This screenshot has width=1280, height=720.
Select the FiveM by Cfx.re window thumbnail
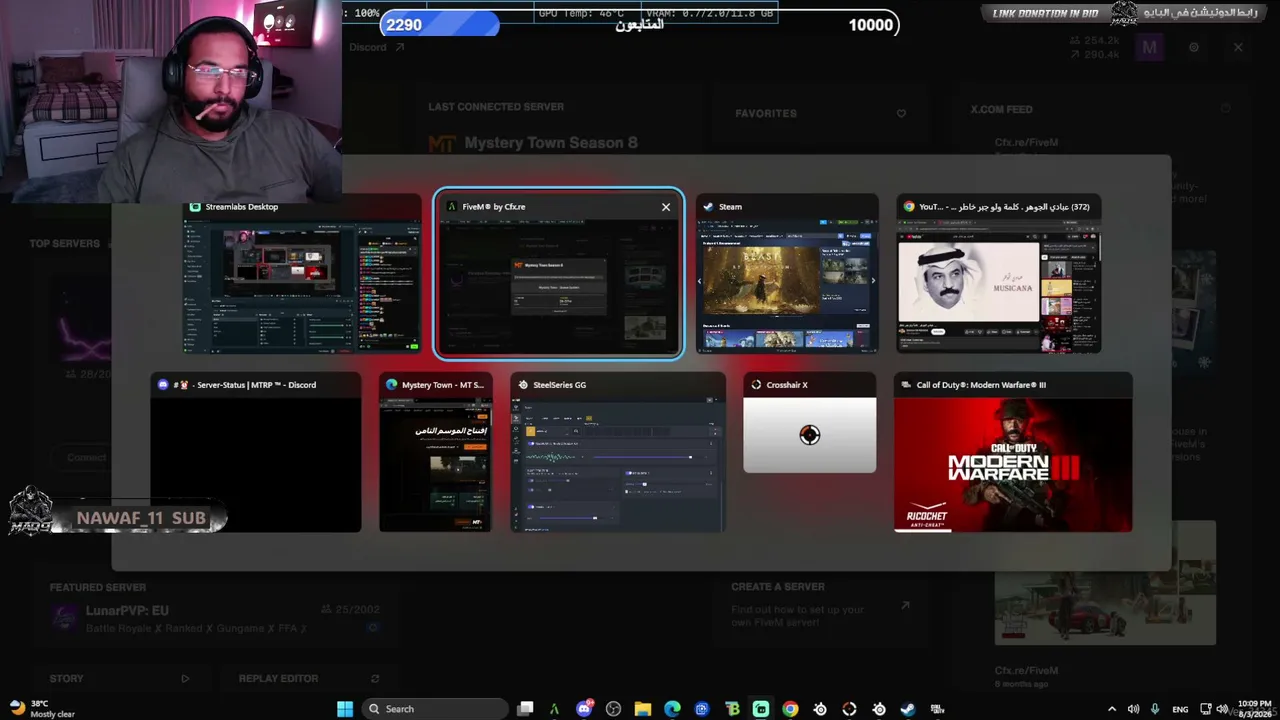pyautogui.click(x=559, y=274)
